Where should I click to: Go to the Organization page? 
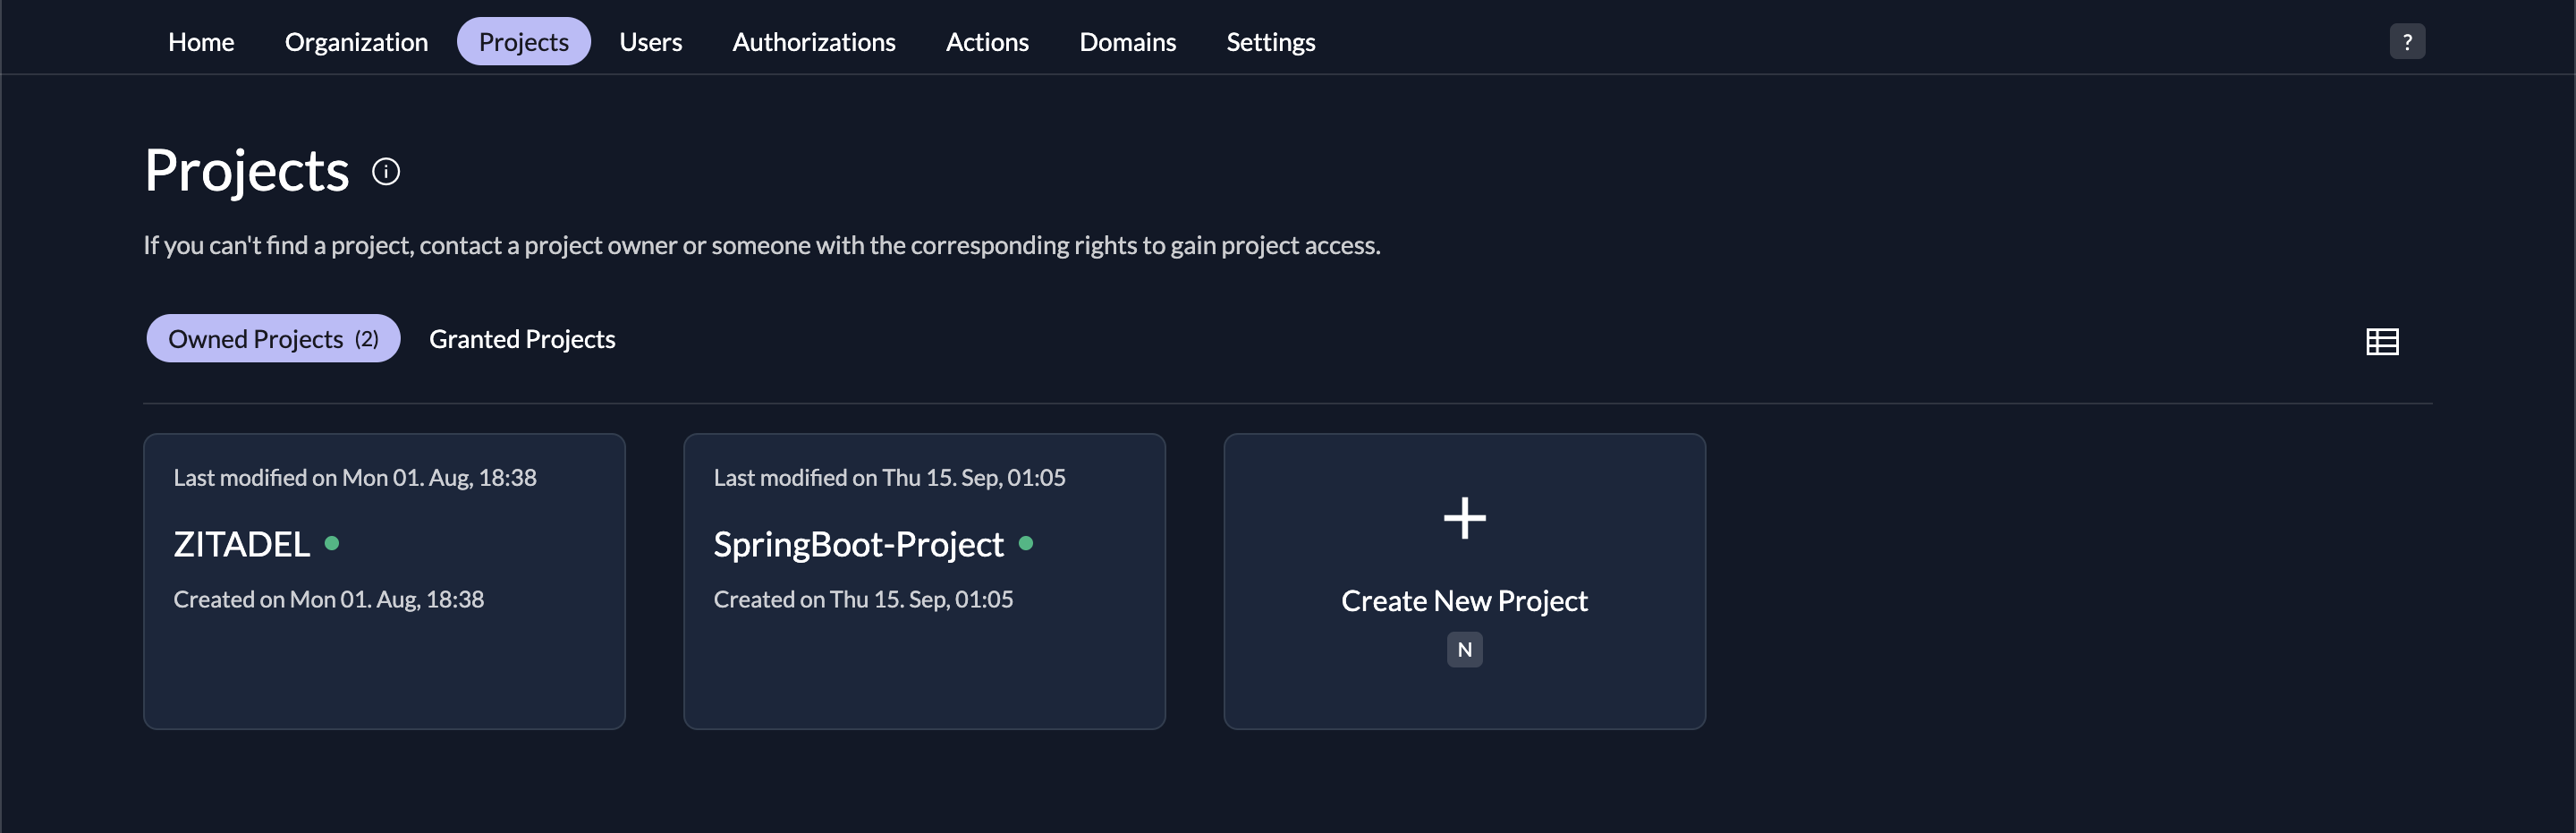(356, 42)
